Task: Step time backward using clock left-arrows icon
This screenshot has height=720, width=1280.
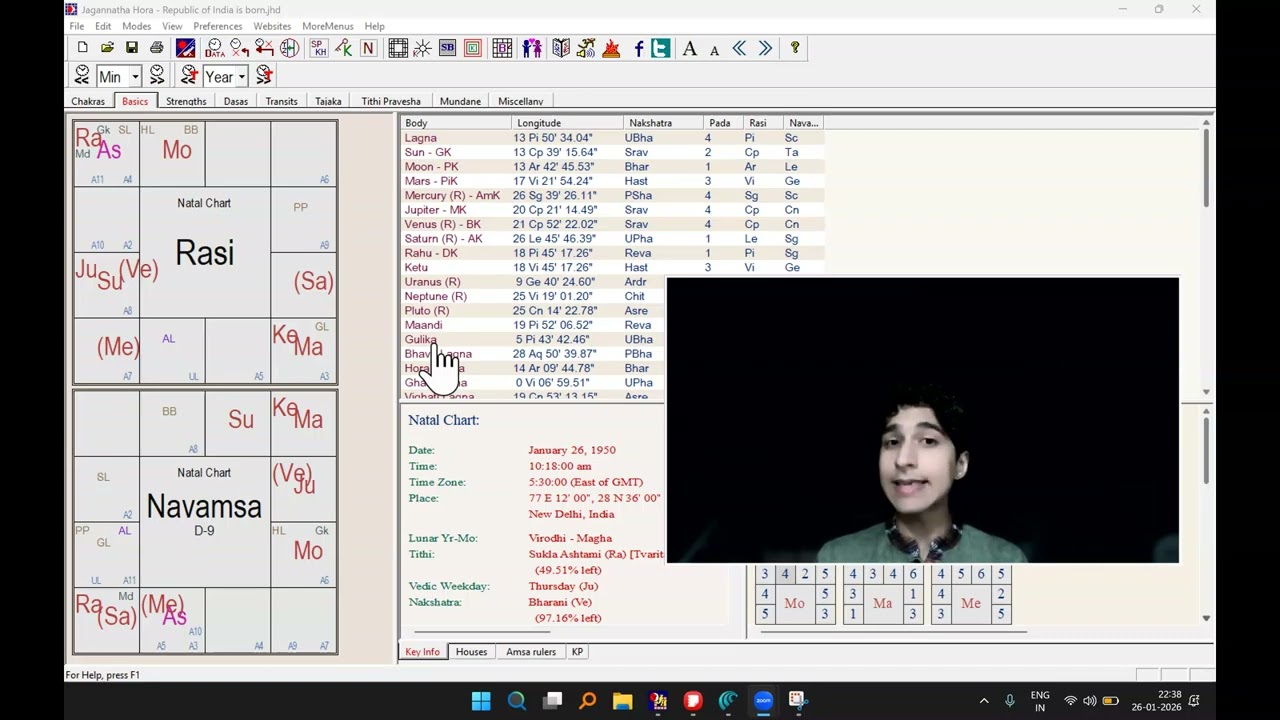Action: pyautogui.click(x=82, y=76)
